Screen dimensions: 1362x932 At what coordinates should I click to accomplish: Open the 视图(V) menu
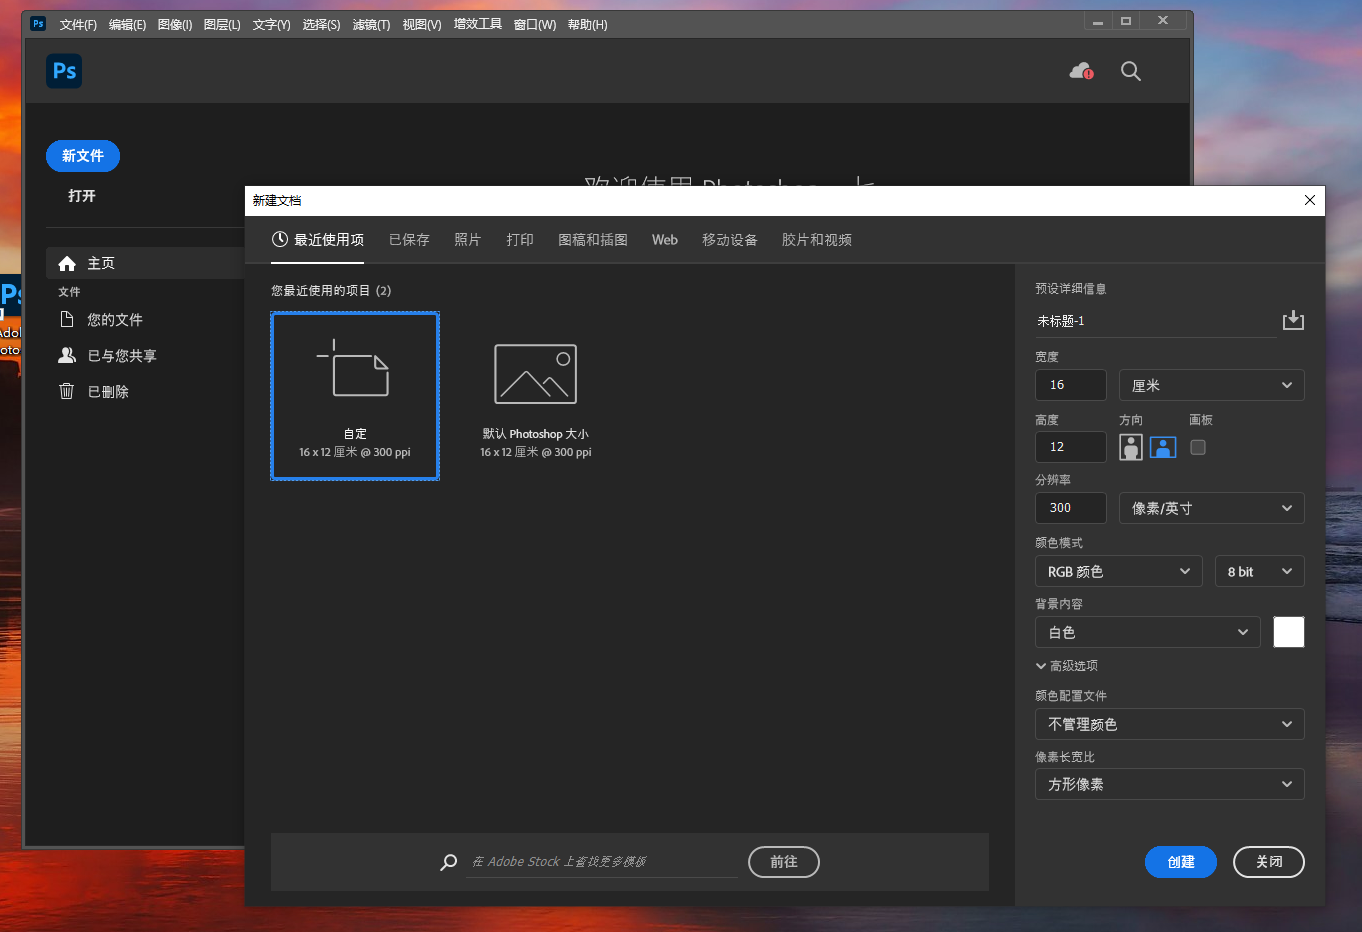[x=422, y=24]
